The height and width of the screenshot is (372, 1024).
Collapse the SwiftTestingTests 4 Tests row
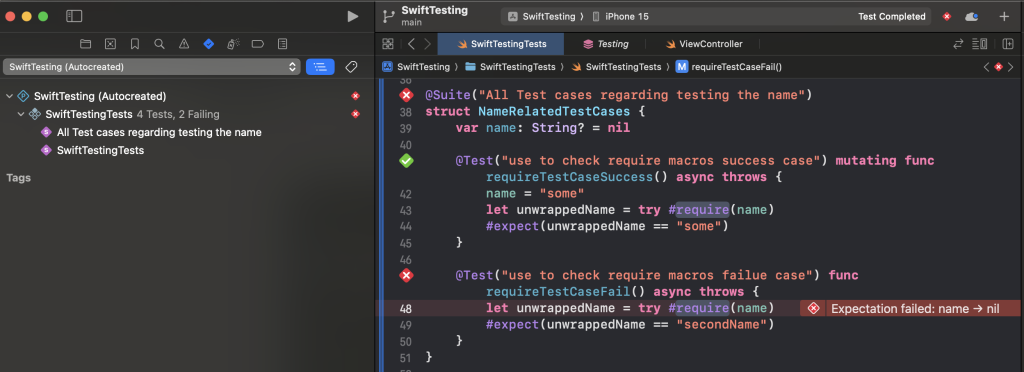tap(21, 114)
